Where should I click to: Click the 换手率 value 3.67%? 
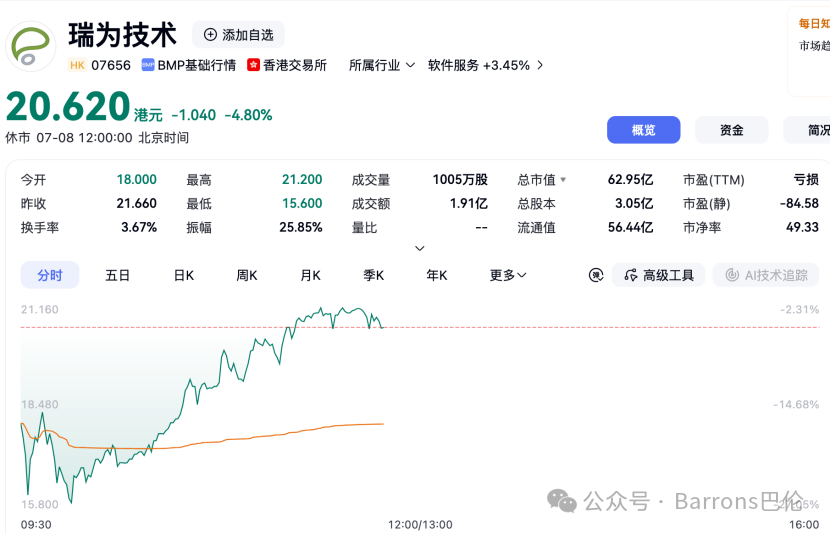[x=139, y=228]
